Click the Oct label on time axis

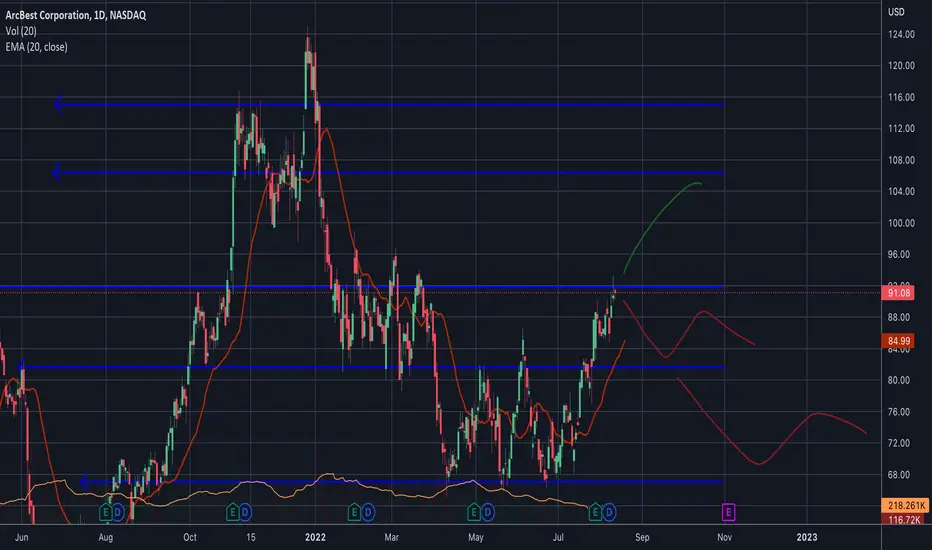(190, 538)
